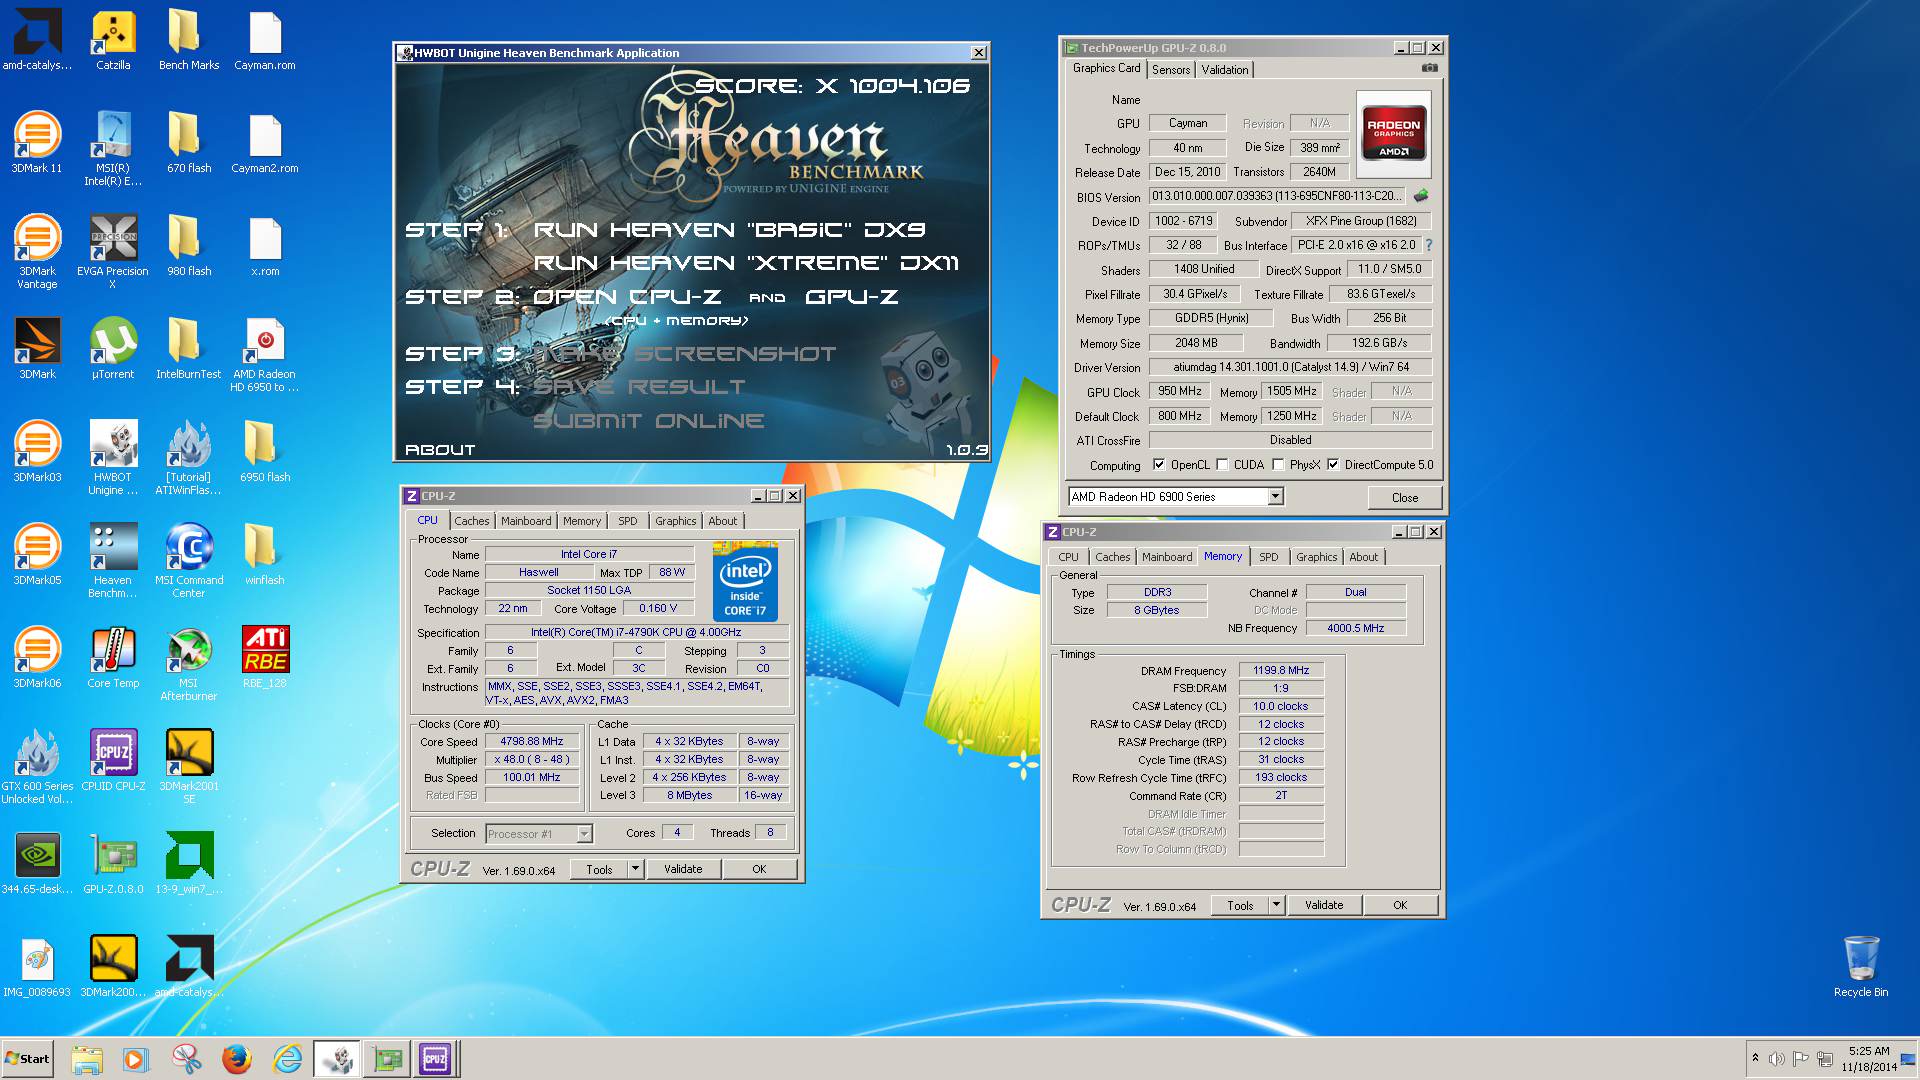Click Validate in the left CPU-Z window

pos(683,869)
